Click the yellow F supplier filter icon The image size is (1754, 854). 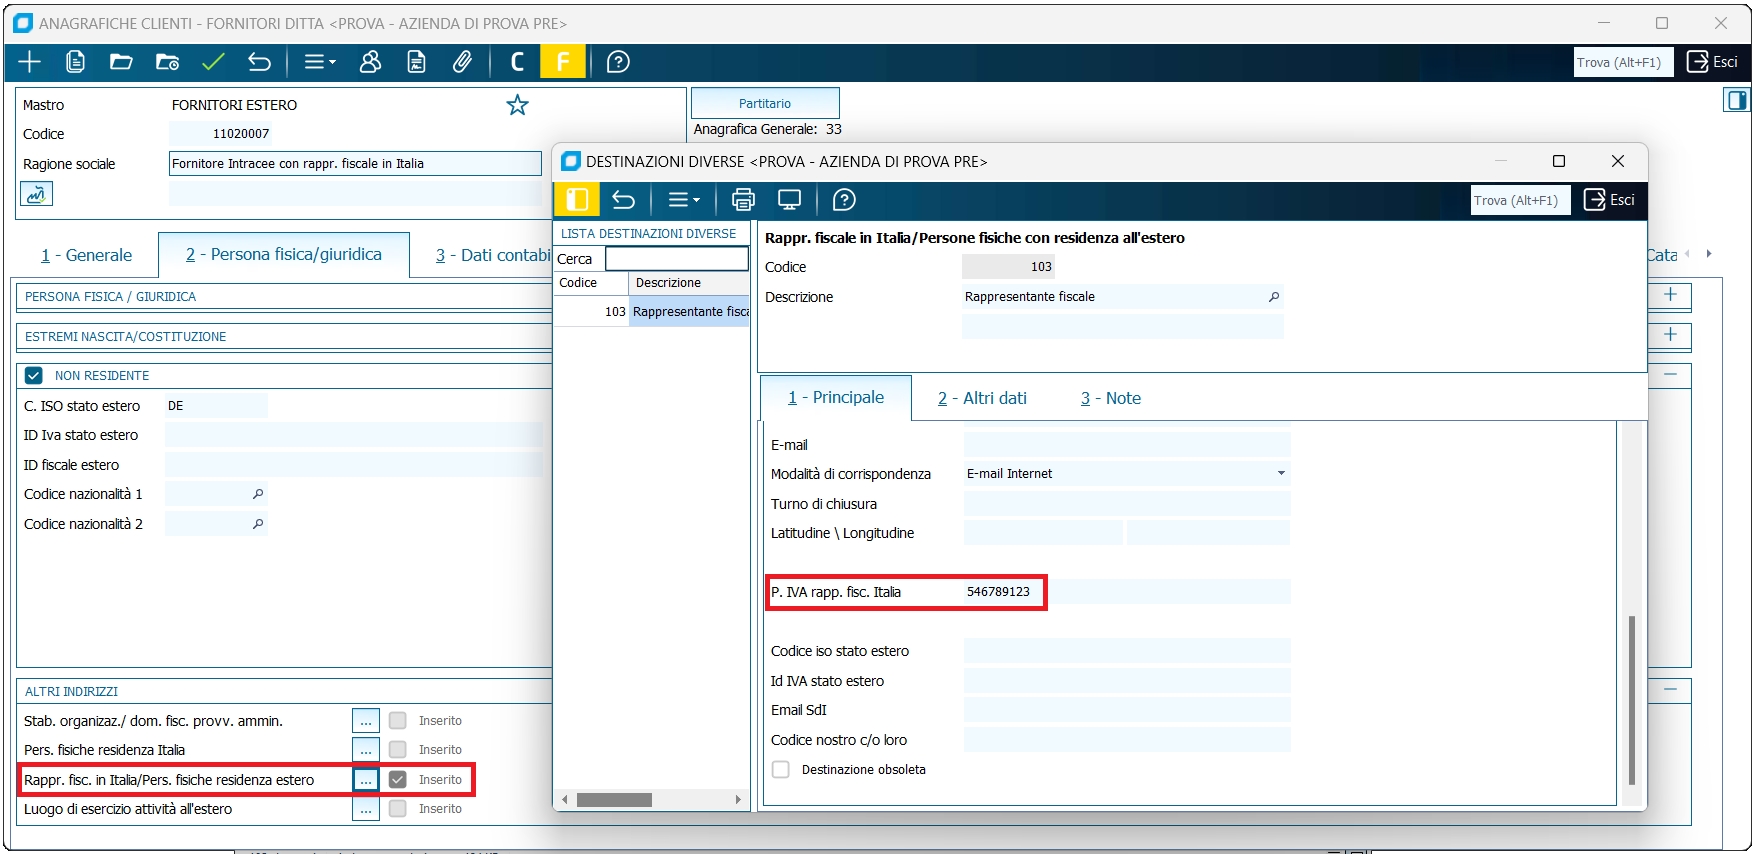[x=563, y=62]
